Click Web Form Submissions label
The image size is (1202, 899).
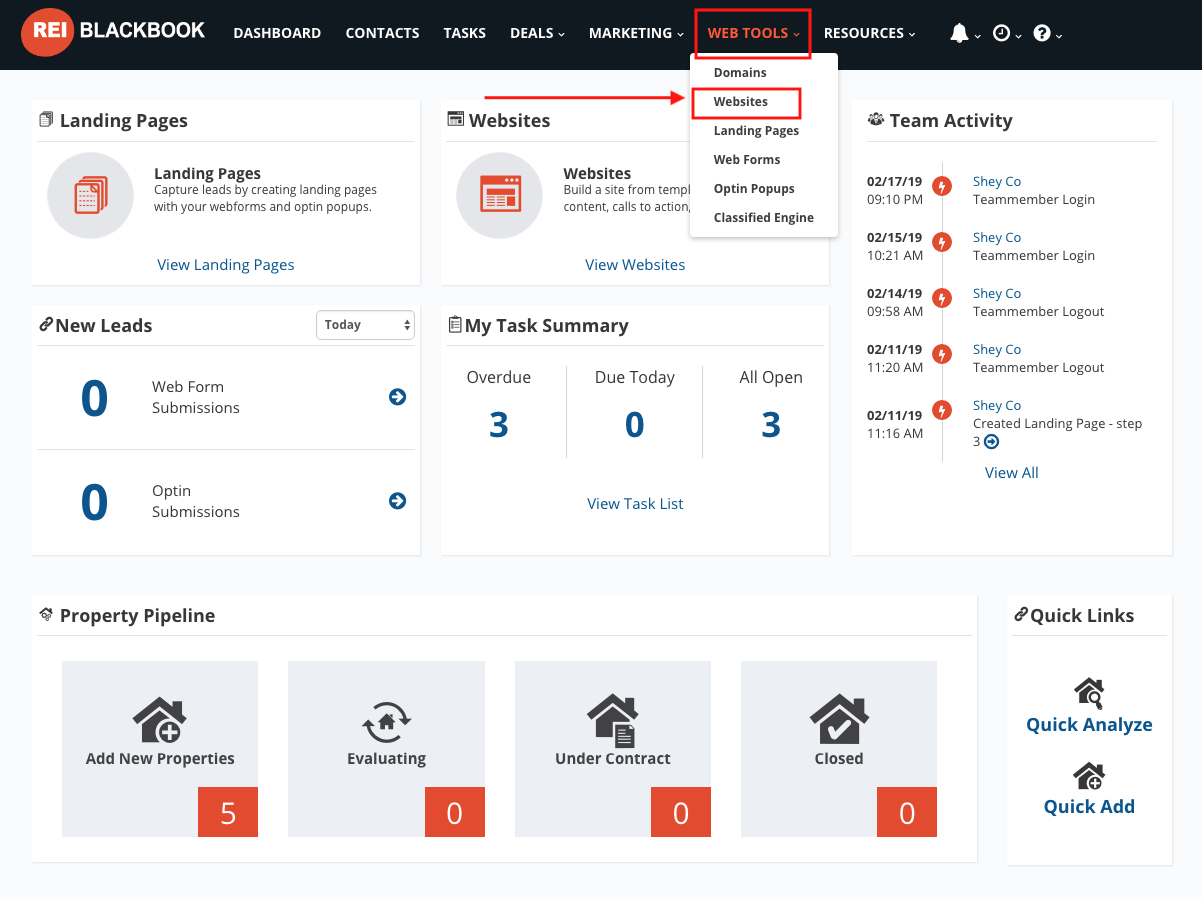(196, 397)
